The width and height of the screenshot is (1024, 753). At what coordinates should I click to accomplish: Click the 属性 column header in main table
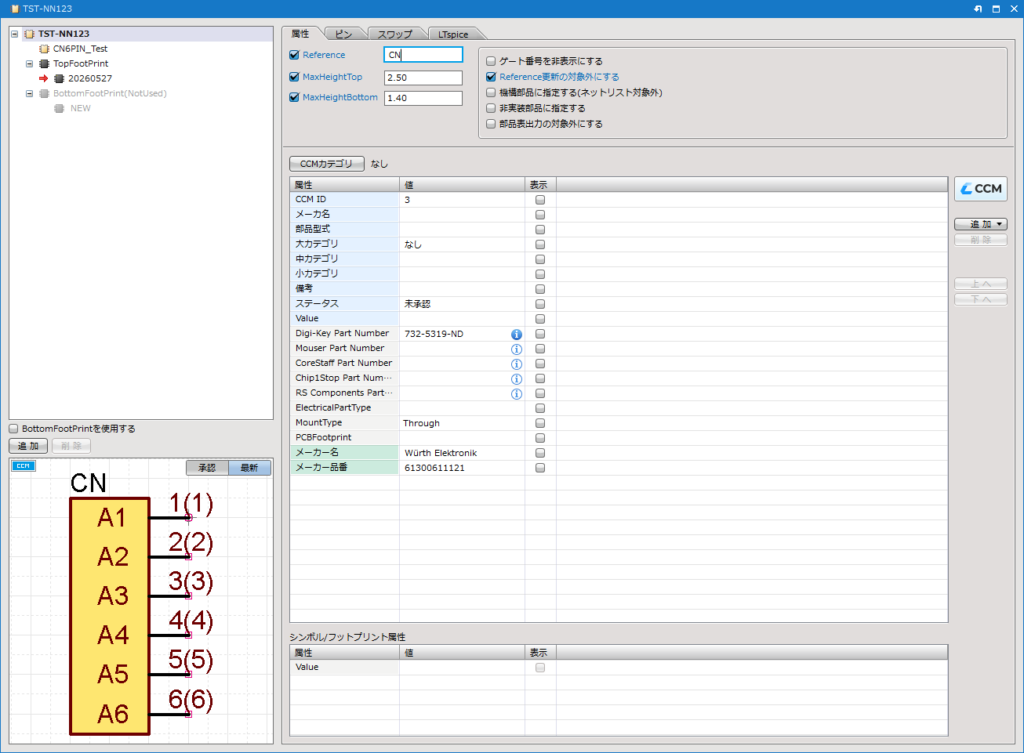click(x=345, y=185)
